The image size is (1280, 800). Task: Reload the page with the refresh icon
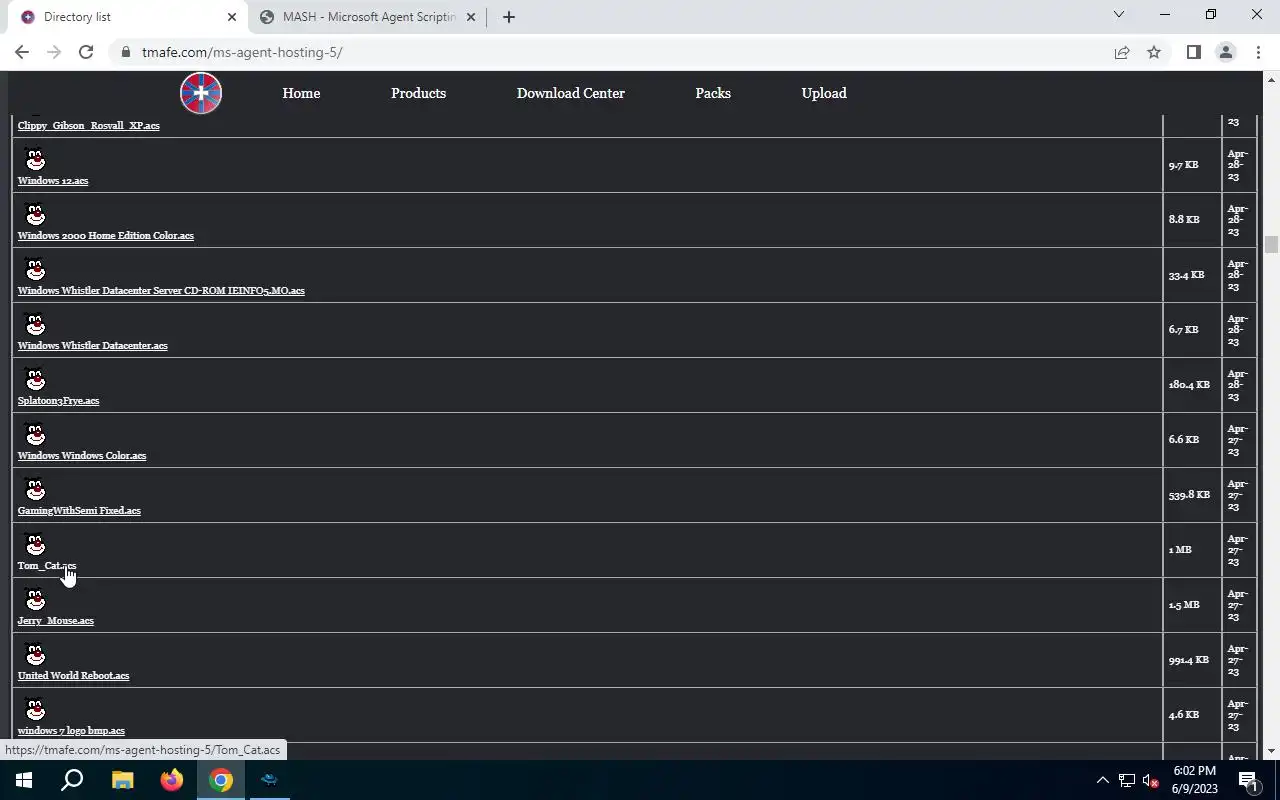click(x=86, y=52)
